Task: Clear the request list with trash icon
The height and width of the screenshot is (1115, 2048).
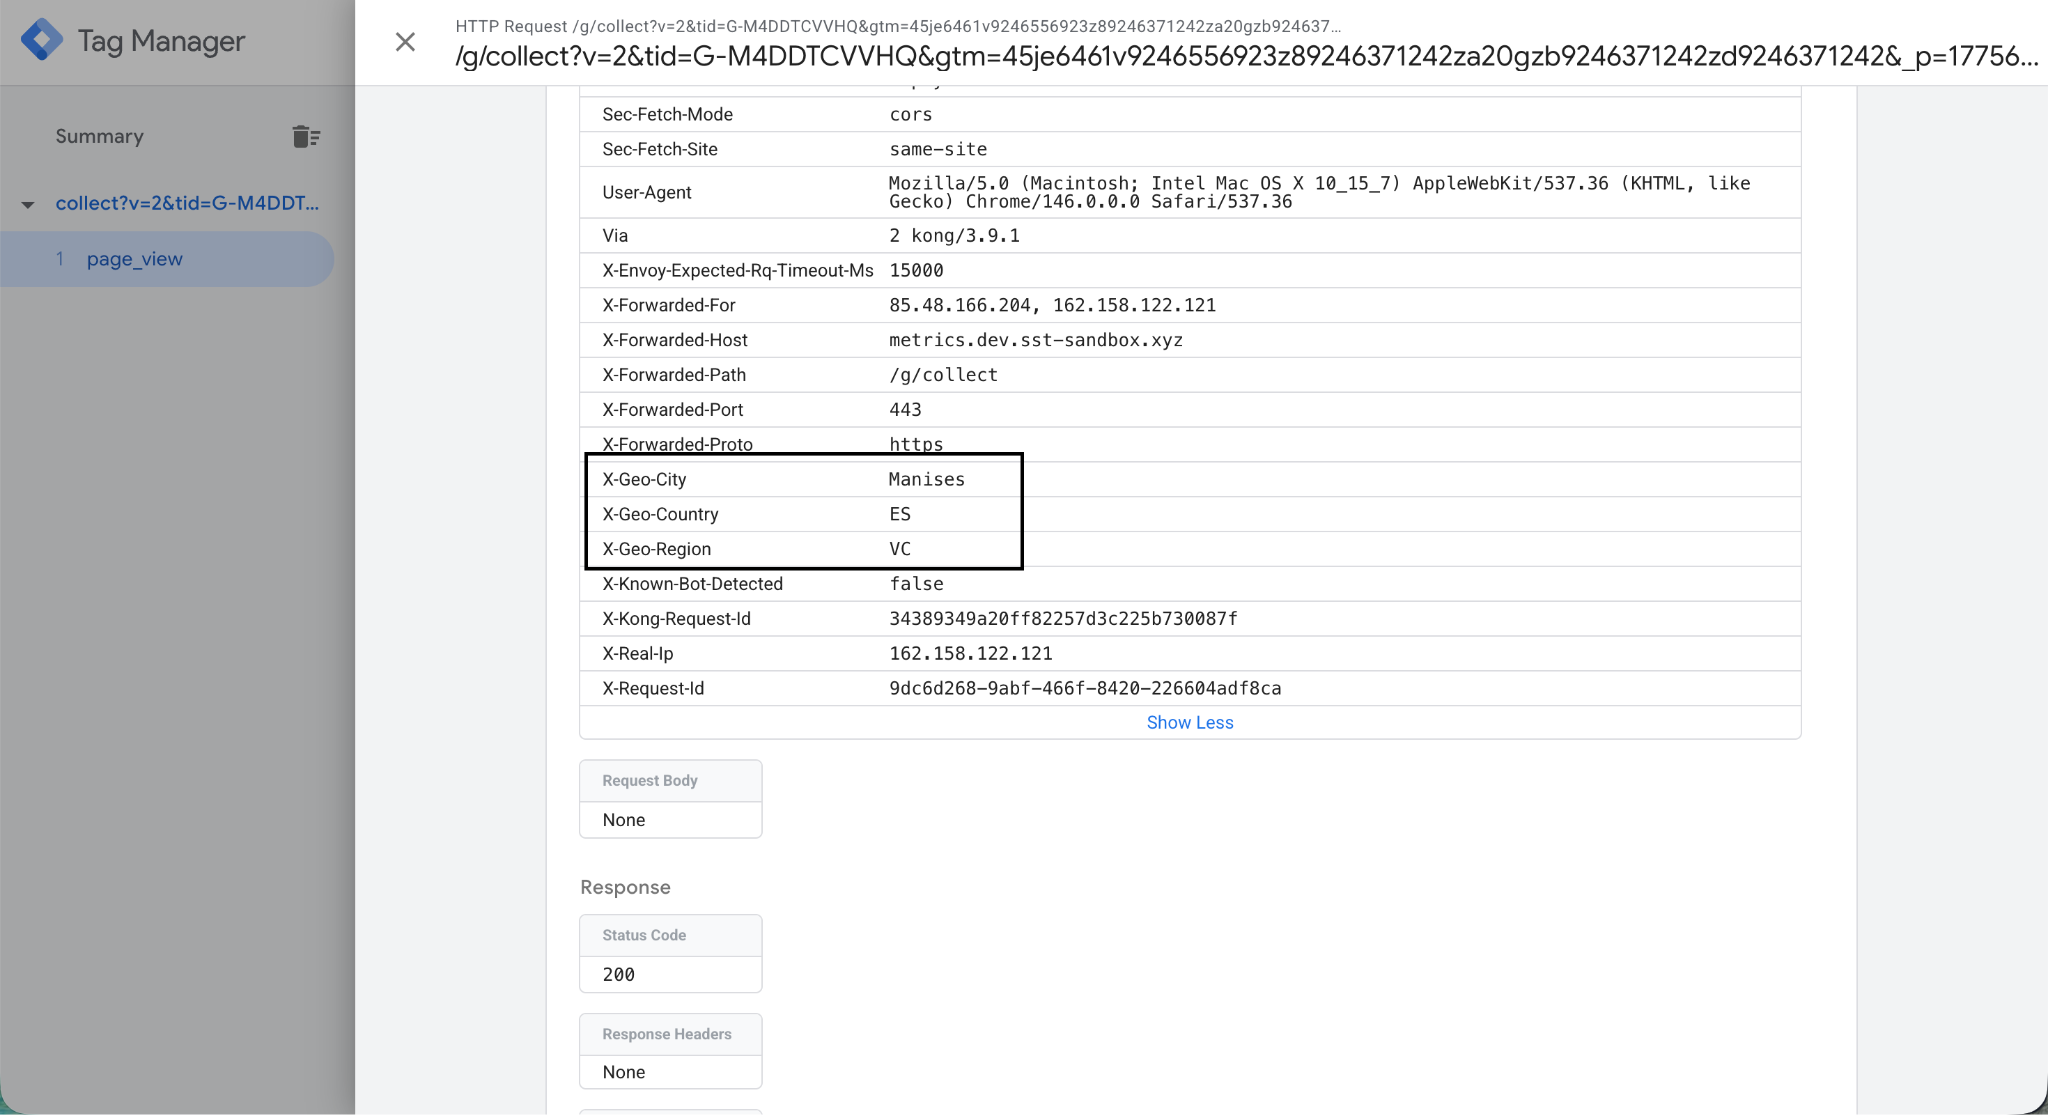Action: coord(305,137)
